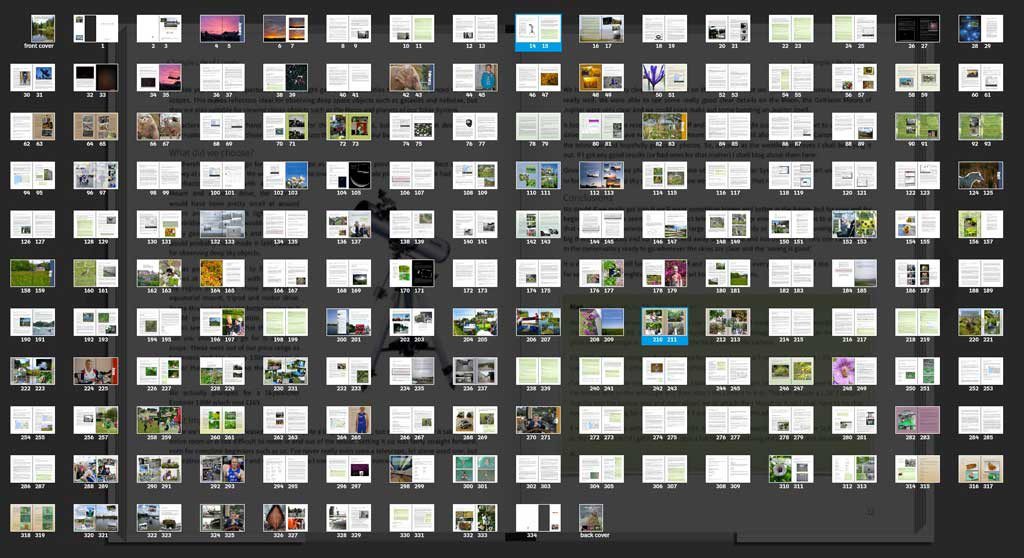
Task: Select boat hull spread pages 326-327
Action: click(285, 517)
